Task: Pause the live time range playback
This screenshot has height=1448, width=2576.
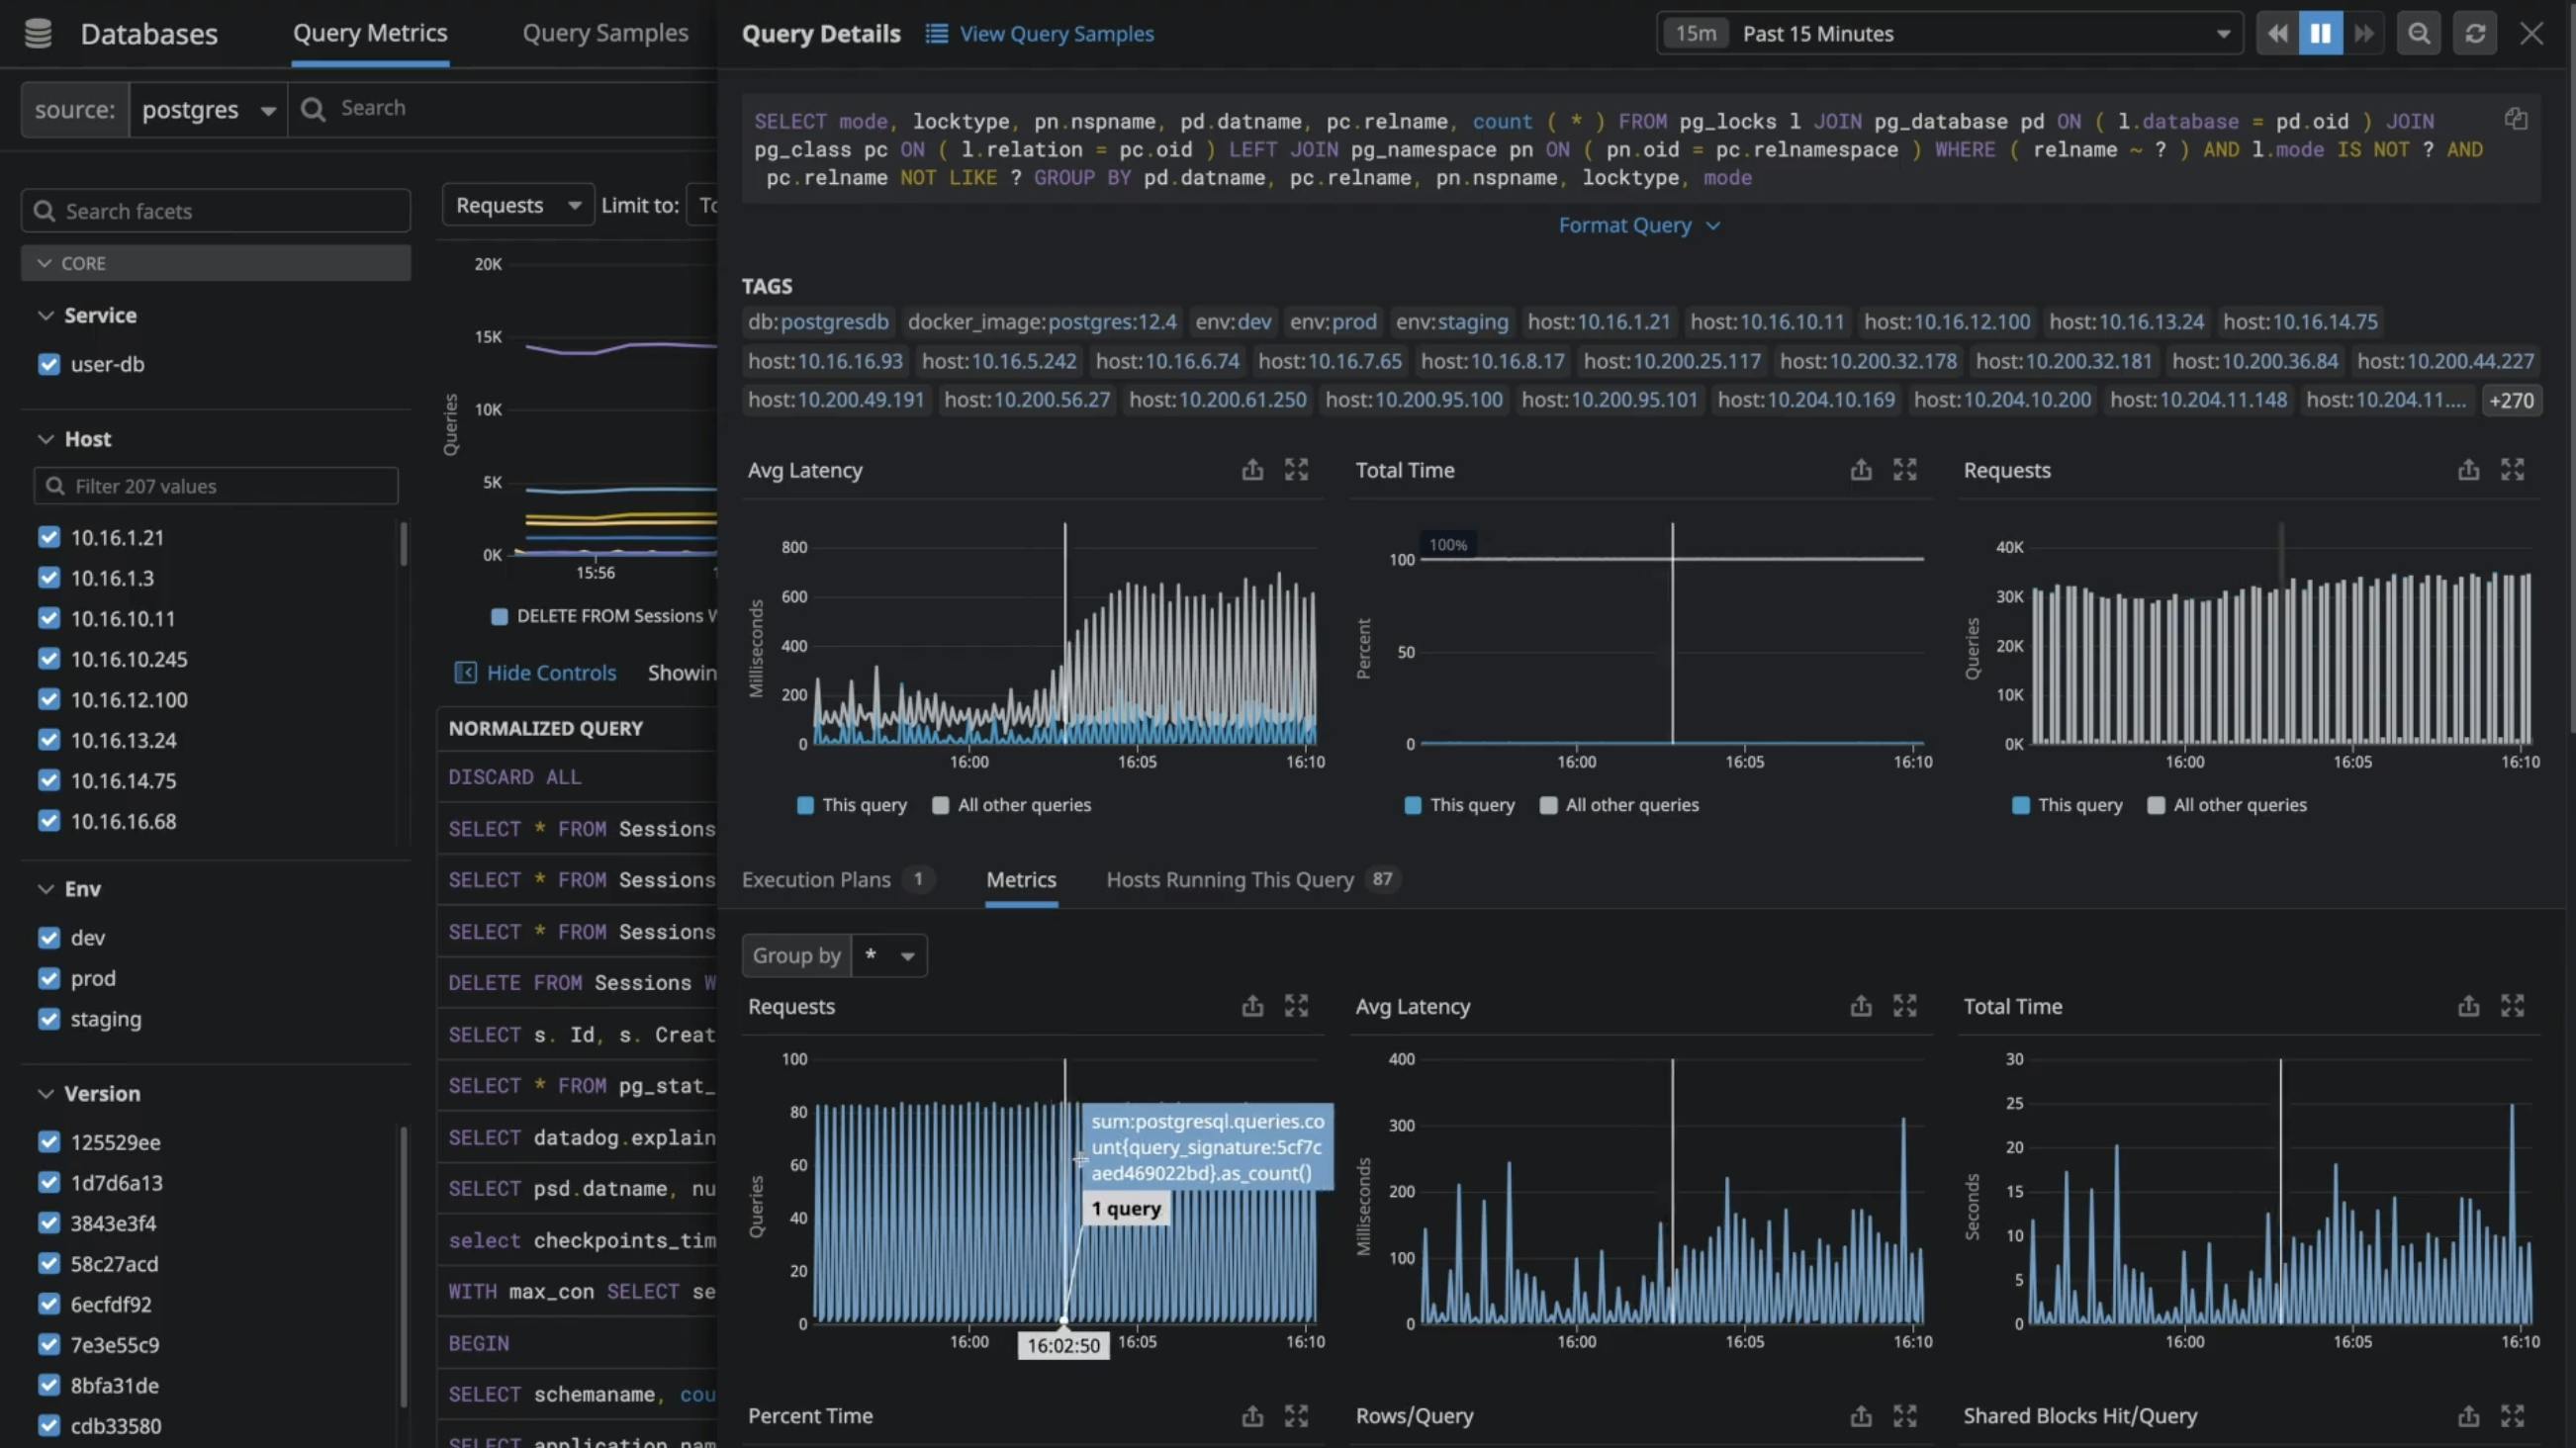Action: click(x=2320, y=33)
